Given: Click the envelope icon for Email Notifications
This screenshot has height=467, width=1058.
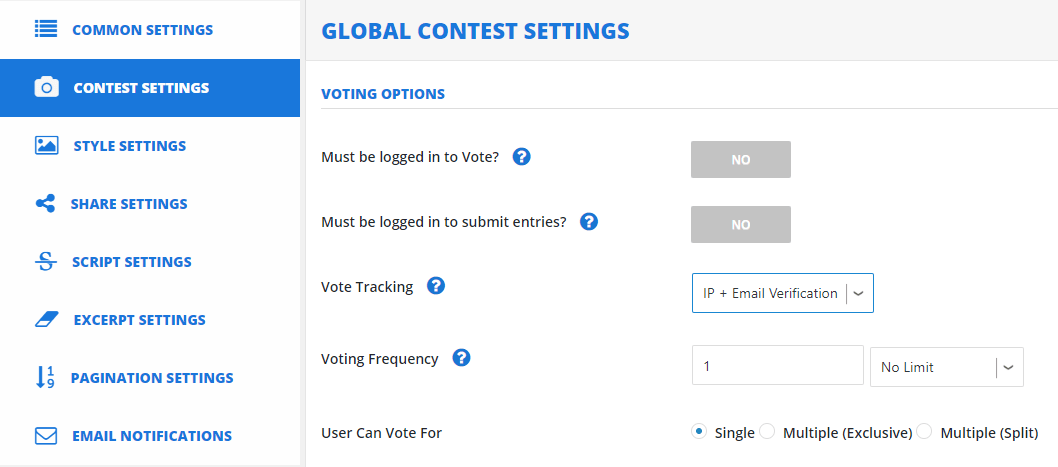Looking at the screenshot, I should coord(46,436).
